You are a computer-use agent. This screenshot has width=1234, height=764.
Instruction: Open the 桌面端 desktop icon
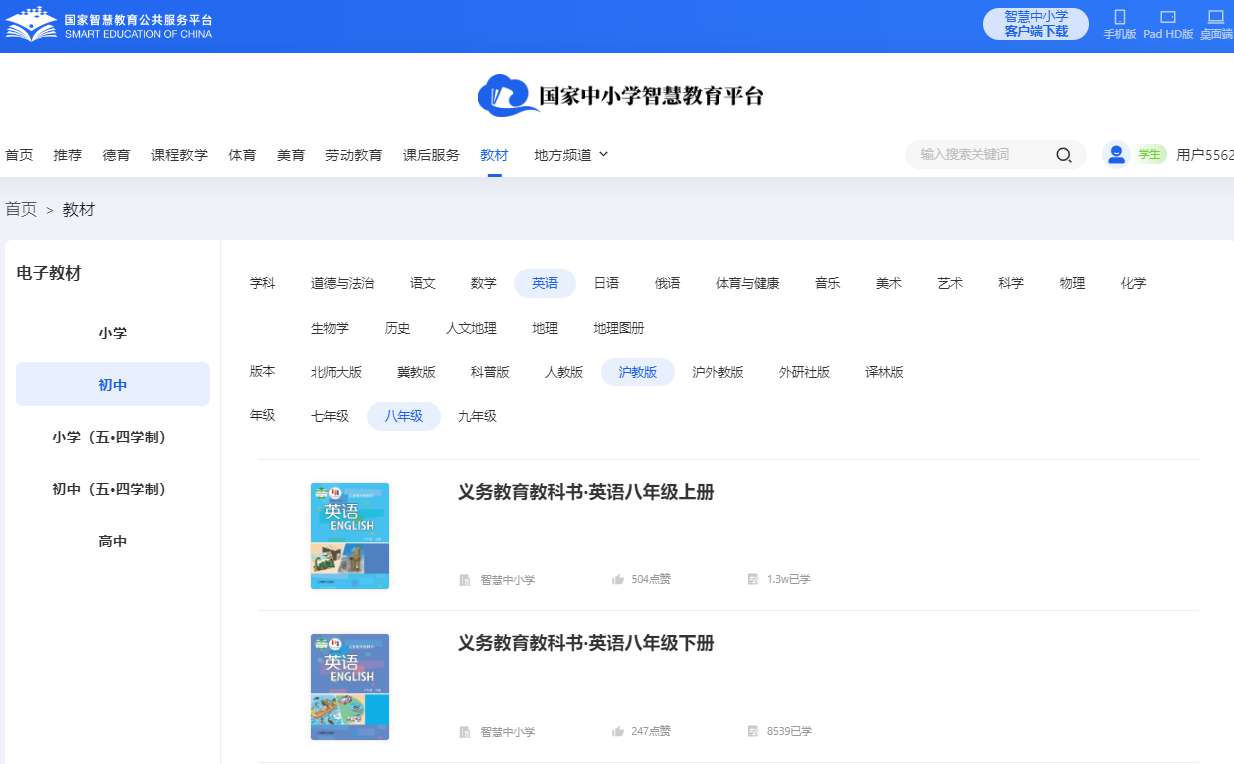coord(1216,17)
